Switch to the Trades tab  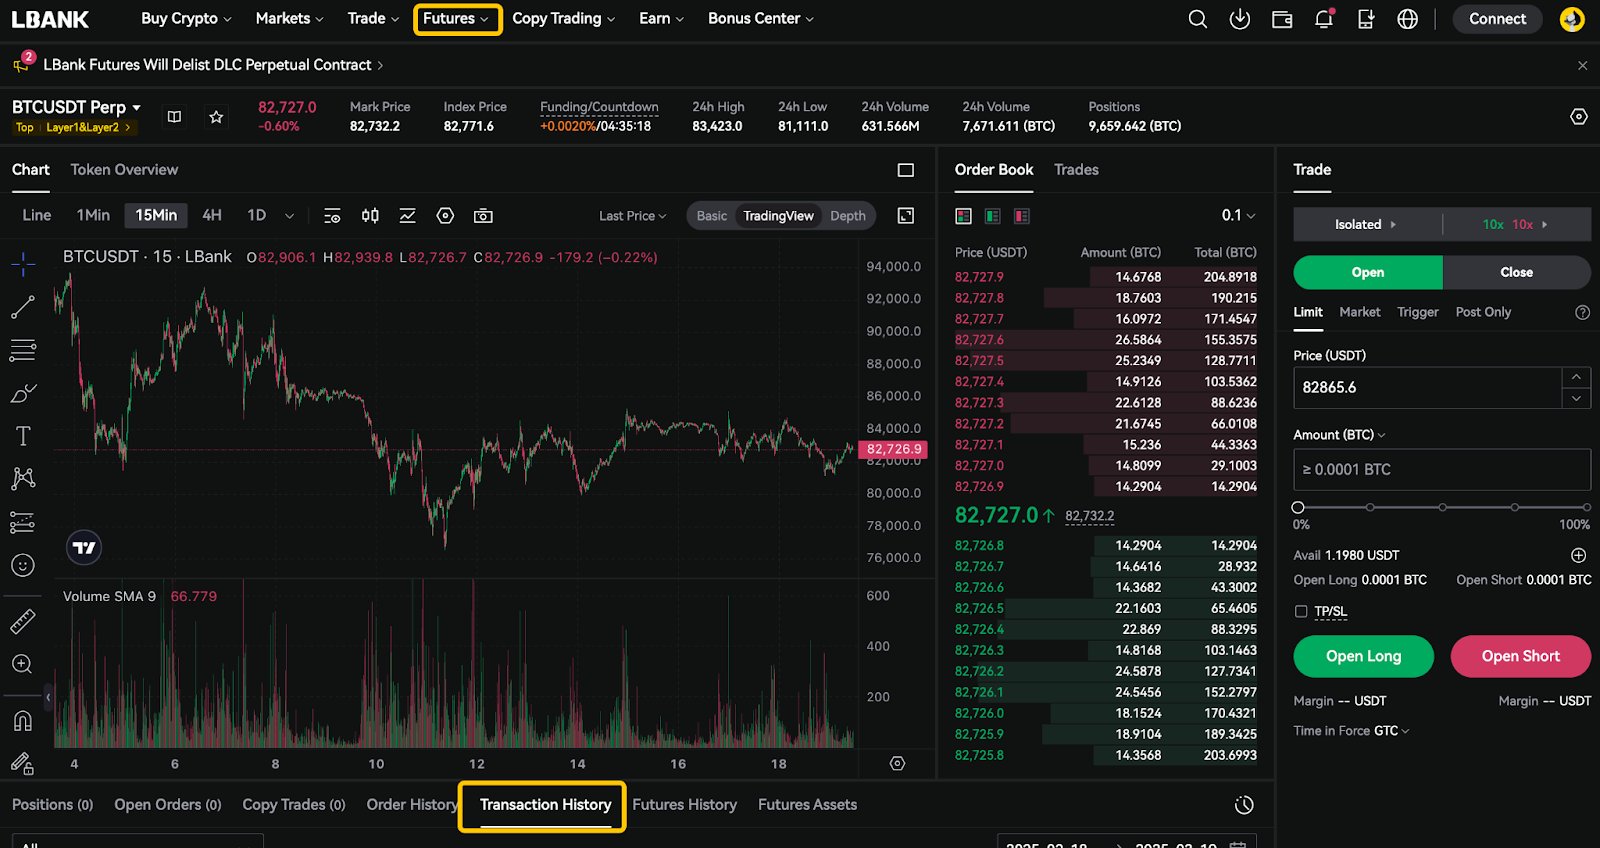pos(1076,170)
